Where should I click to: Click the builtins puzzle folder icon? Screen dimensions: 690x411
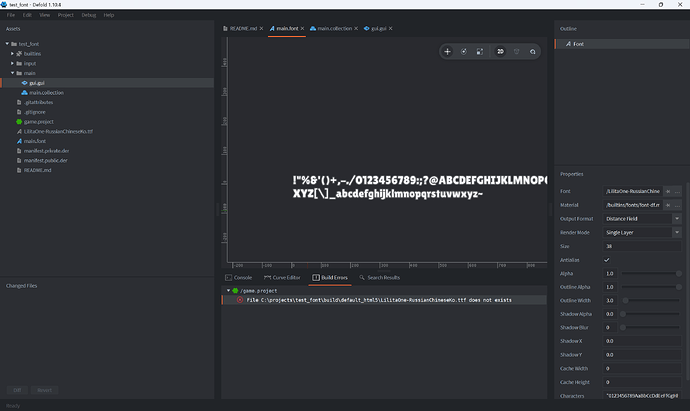(19, 54)
